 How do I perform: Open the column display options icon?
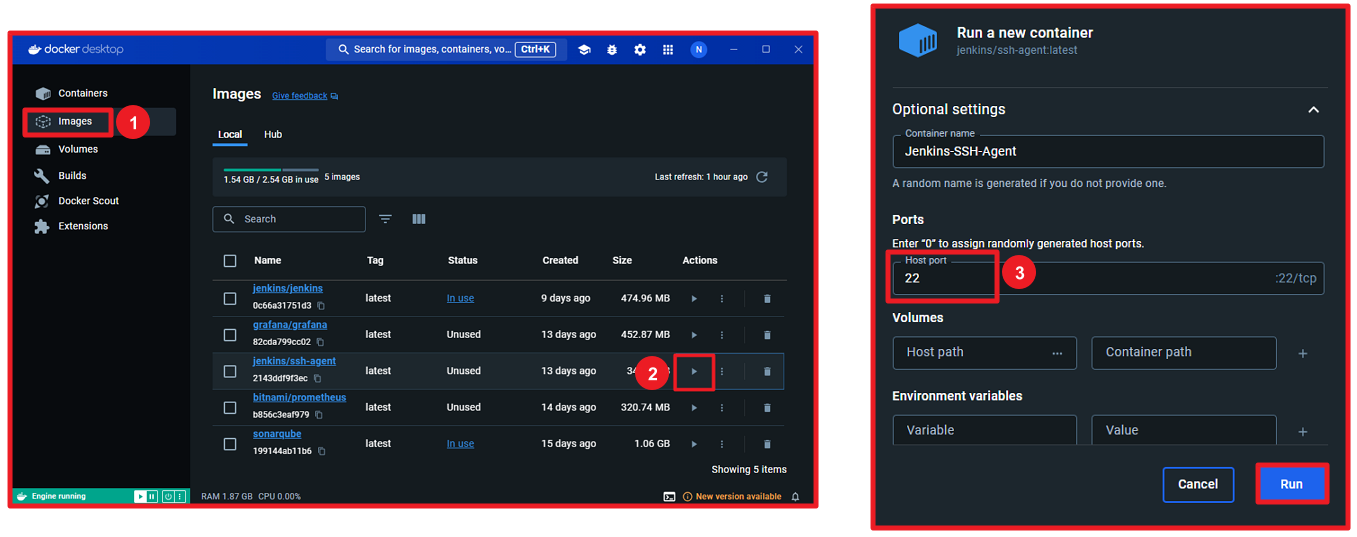pyautogui.click(x=419, y=219)
